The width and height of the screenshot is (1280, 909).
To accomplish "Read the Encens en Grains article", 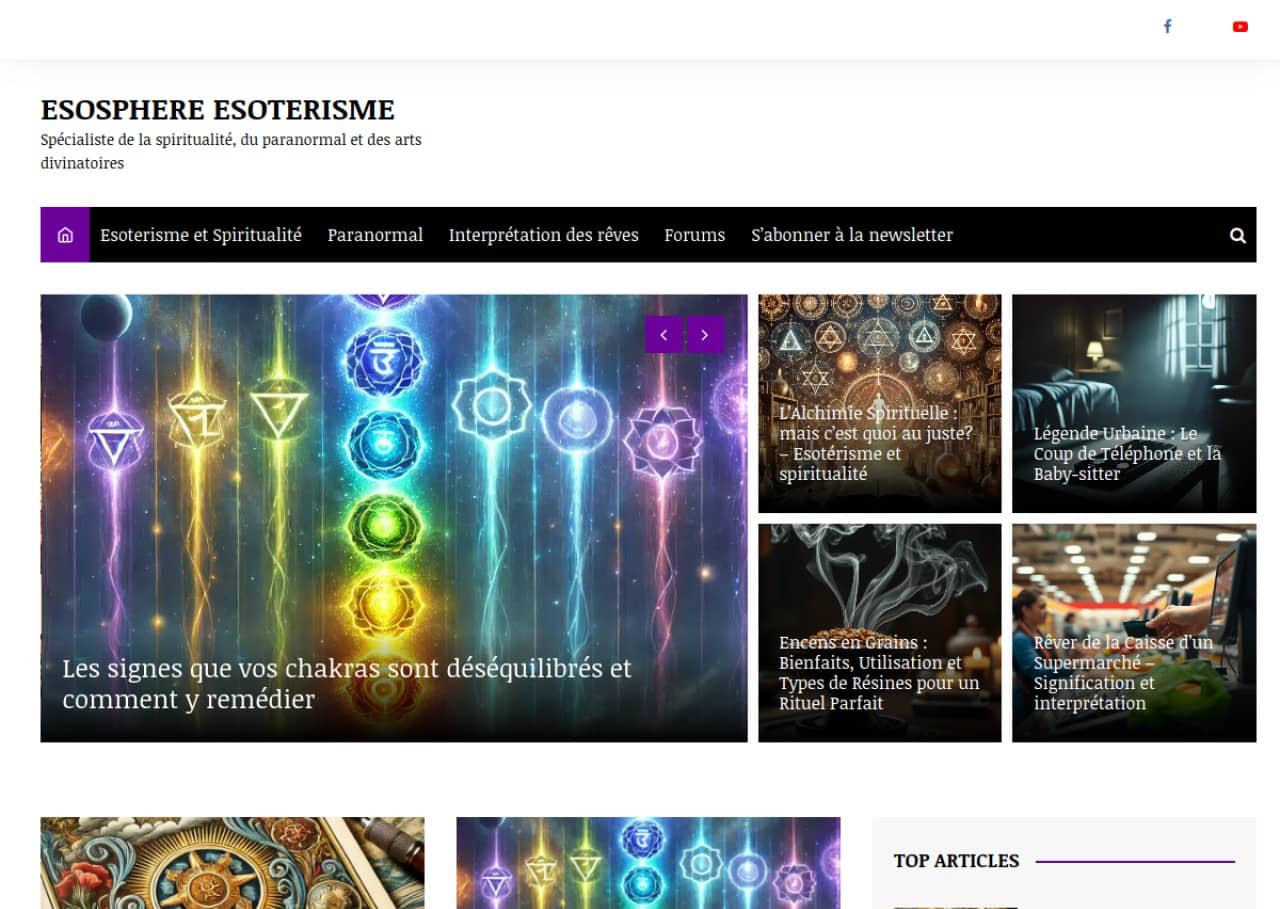I will 879,672.
